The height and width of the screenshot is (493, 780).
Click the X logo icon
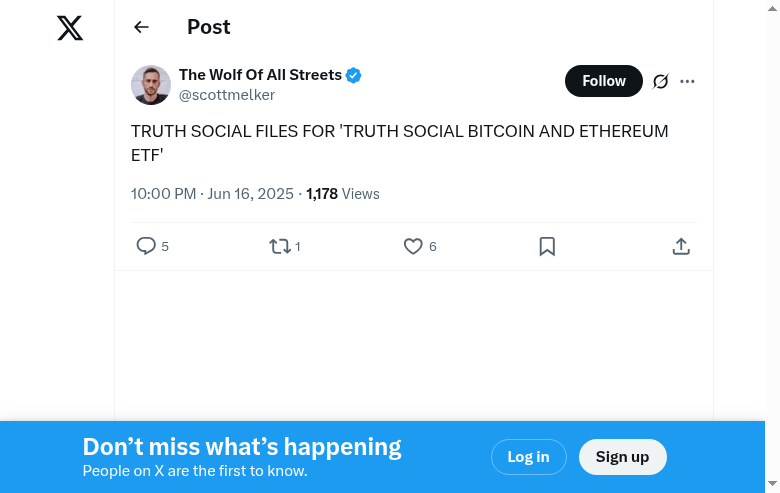pos(70,28)
